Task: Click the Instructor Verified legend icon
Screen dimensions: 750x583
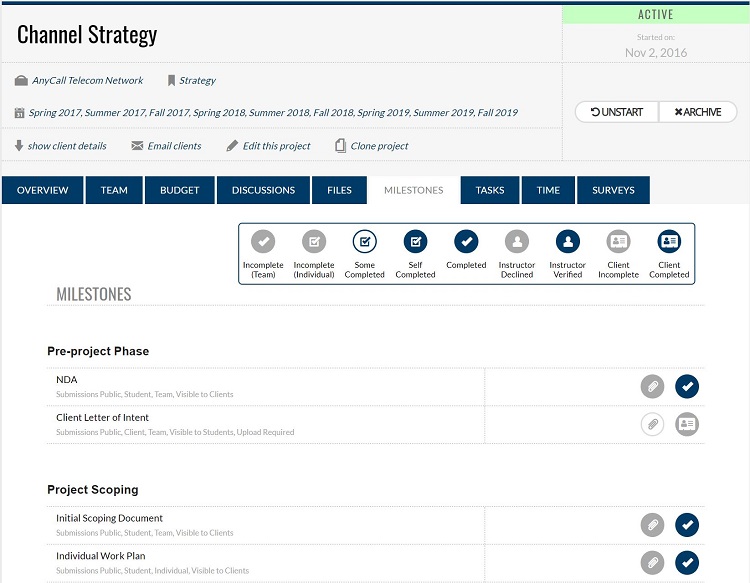Action: click(567, 242)
